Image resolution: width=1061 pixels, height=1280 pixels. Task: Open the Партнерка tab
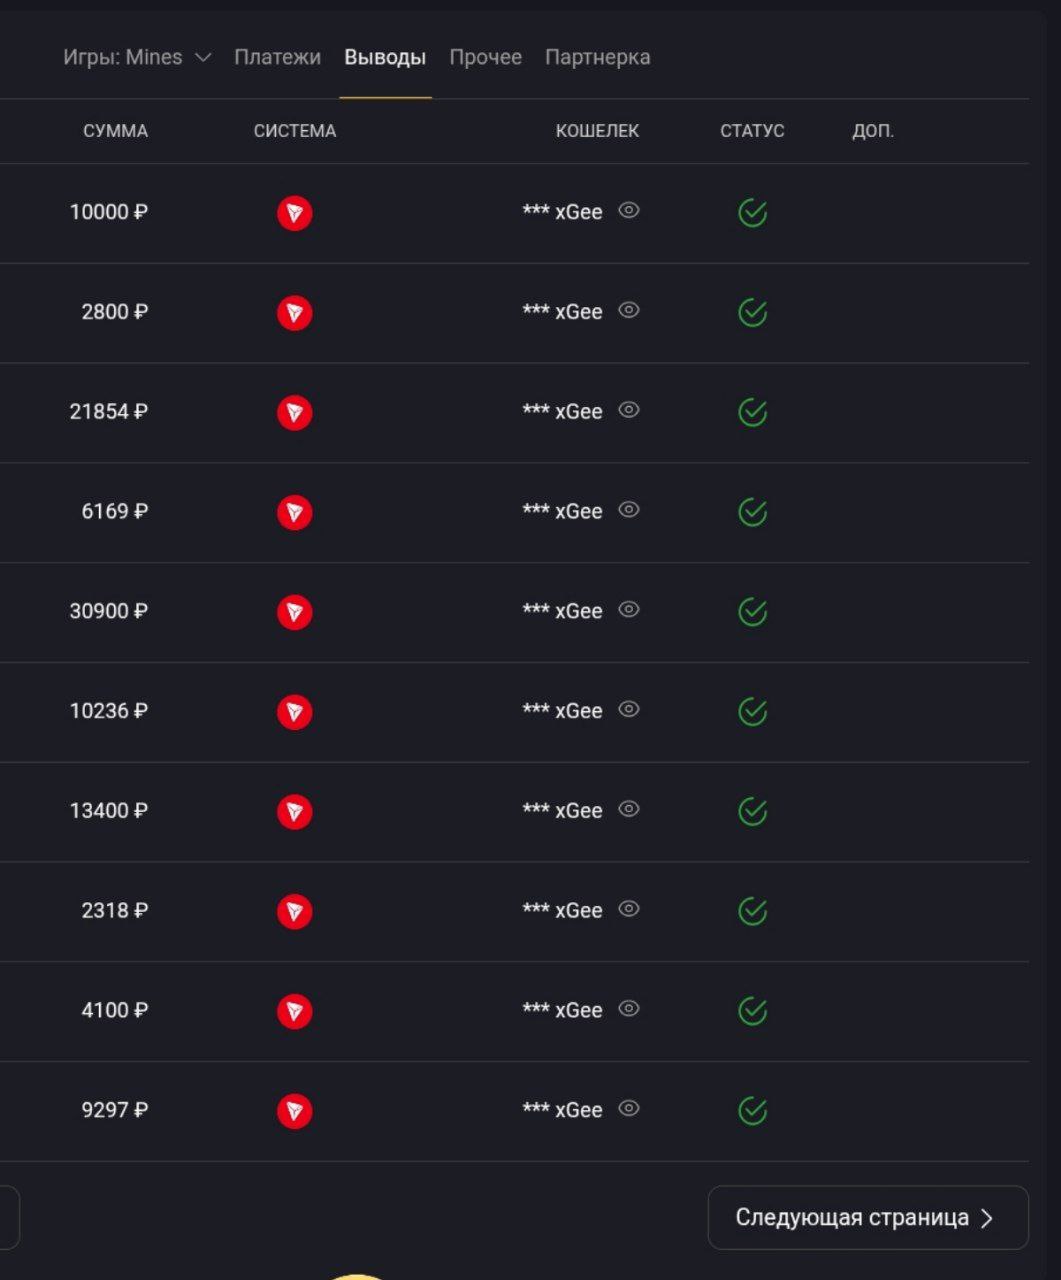(597, 58)
